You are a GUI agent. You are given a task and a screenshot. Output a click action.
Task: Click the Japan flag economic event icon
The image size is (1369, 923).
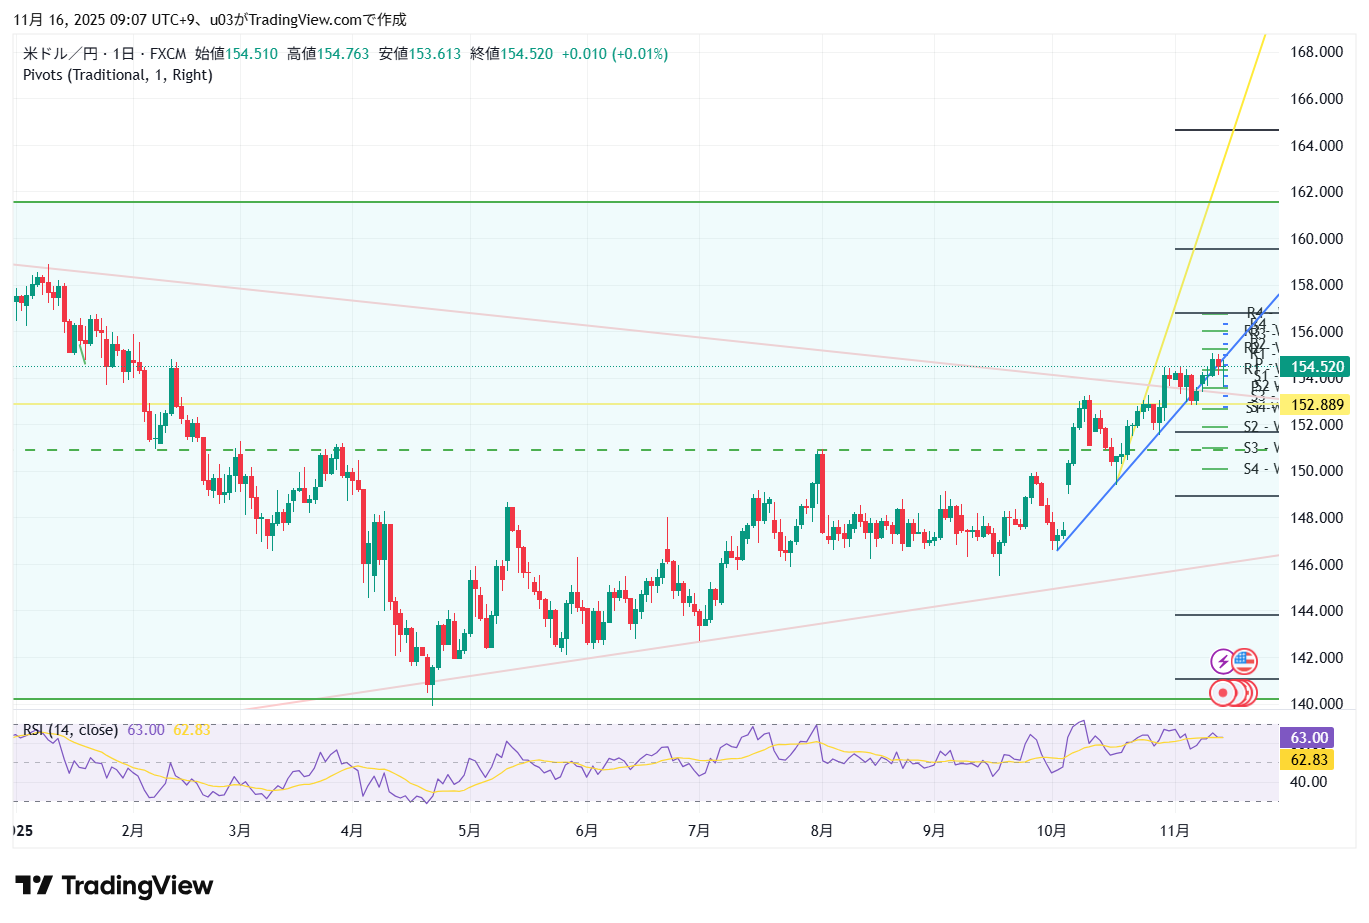tap(1223, 692)
